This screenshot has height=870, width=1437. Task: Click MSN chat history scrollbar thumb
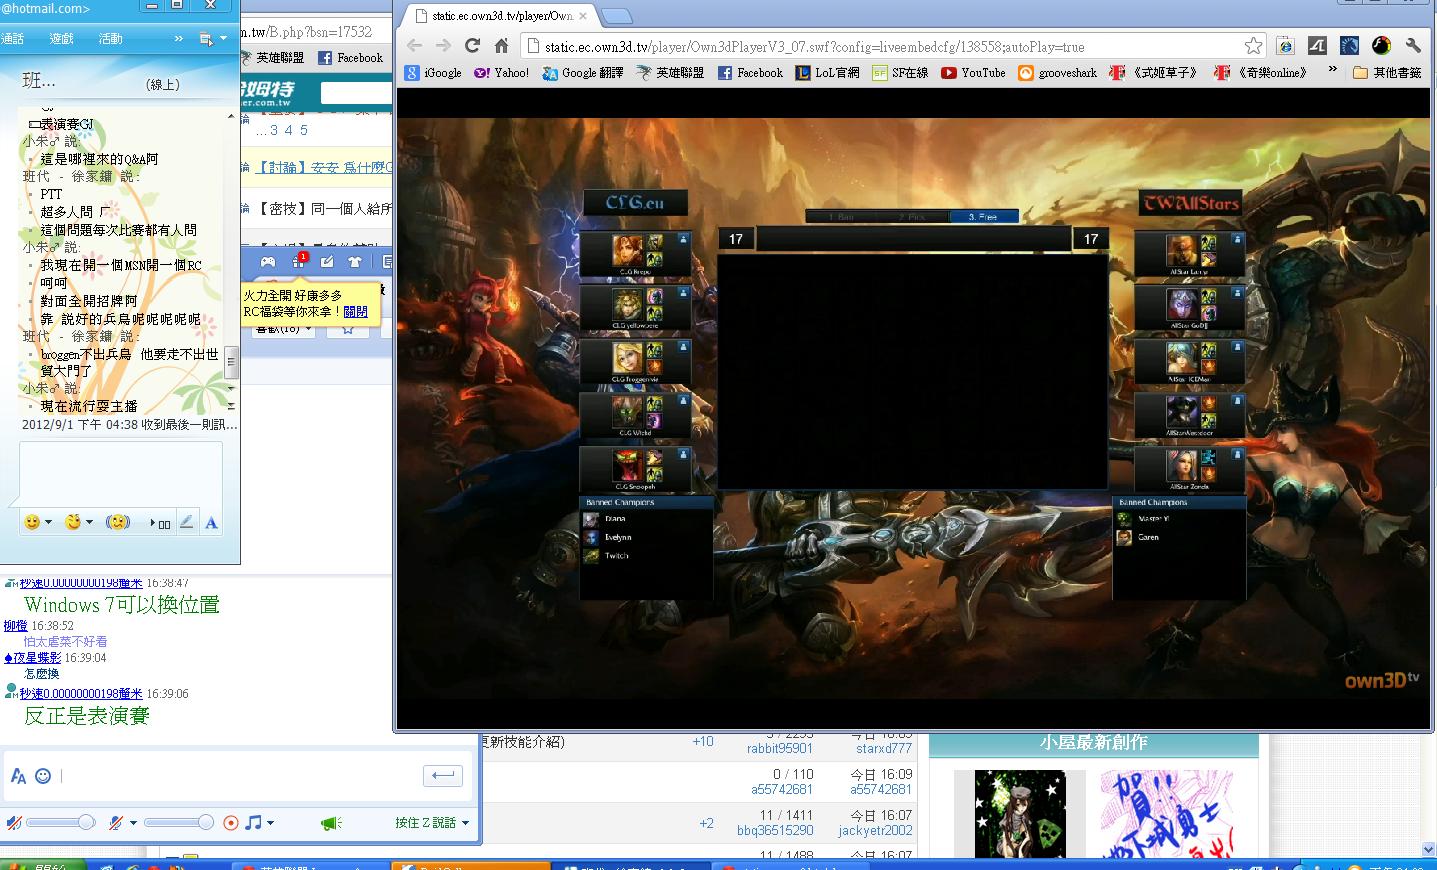coord(232,360)
